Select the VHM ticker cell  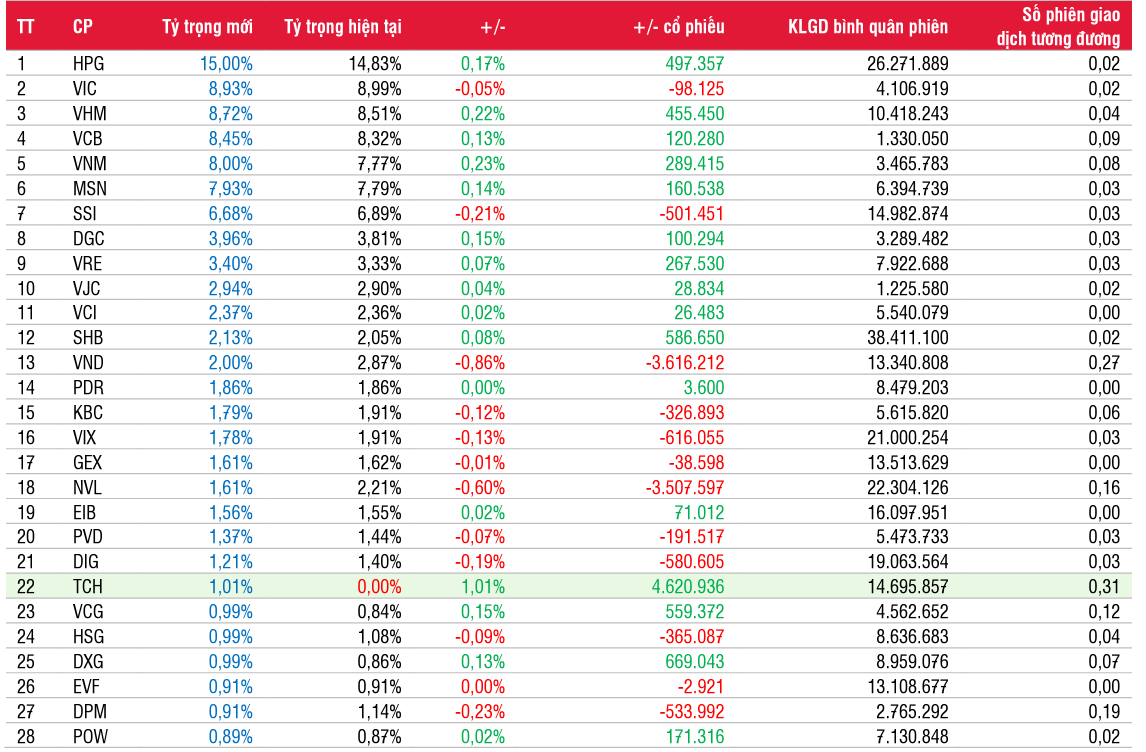pyautogui.click(x=89, y=114)
